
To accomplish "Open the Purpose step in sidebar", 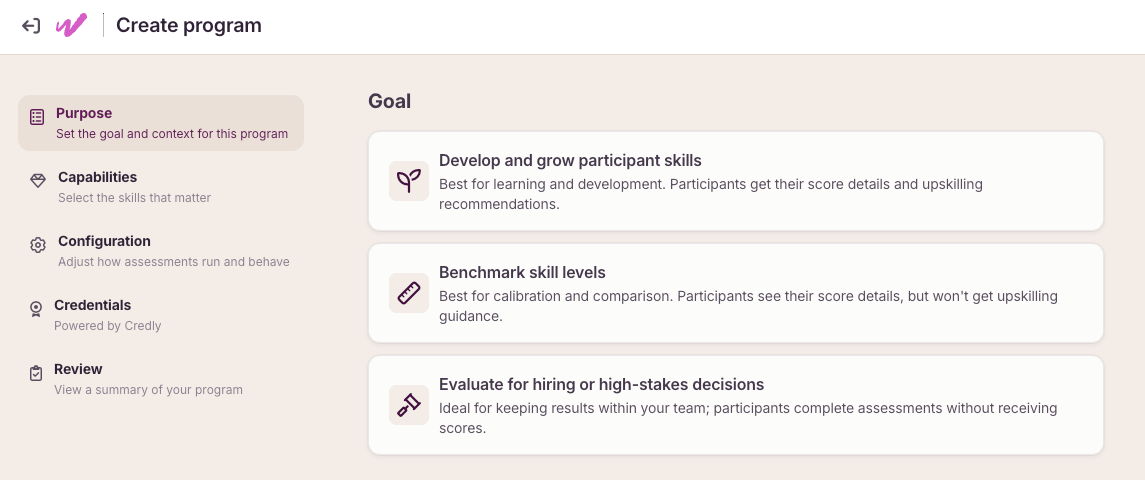I will [x=161, y=123].
